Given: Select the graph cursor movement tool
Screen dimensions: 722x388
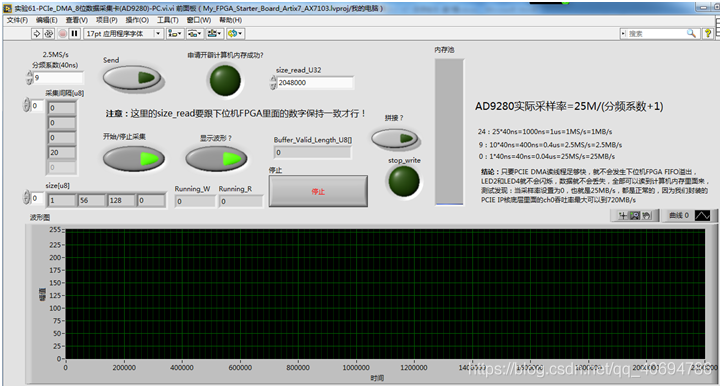Looking at the screenshot, I should click(x=623, y=215).
